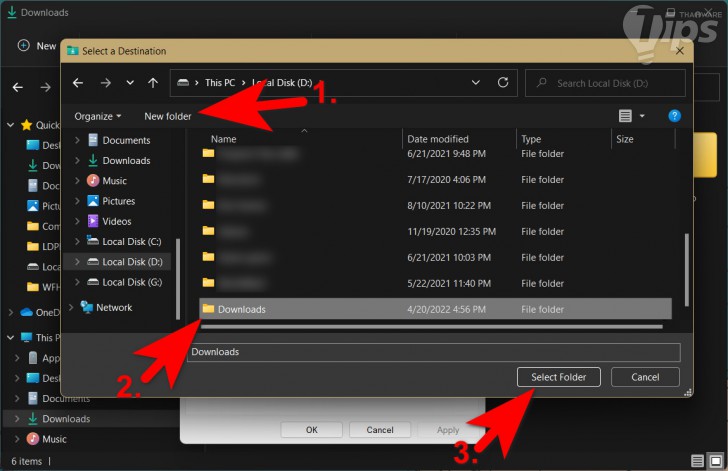Screen dimensions: 728x471
Task: Expand Pictures node in dialog tree
Action: pos(78,201)
